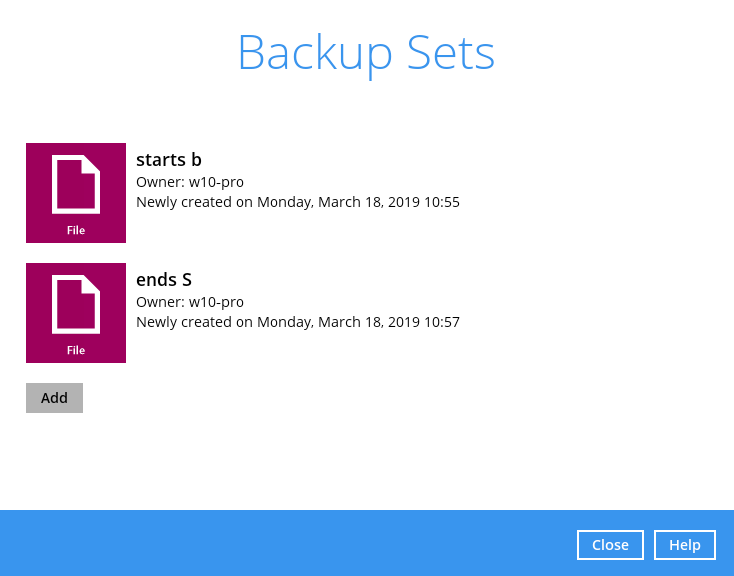Add a new backup set

coord(54,398)
